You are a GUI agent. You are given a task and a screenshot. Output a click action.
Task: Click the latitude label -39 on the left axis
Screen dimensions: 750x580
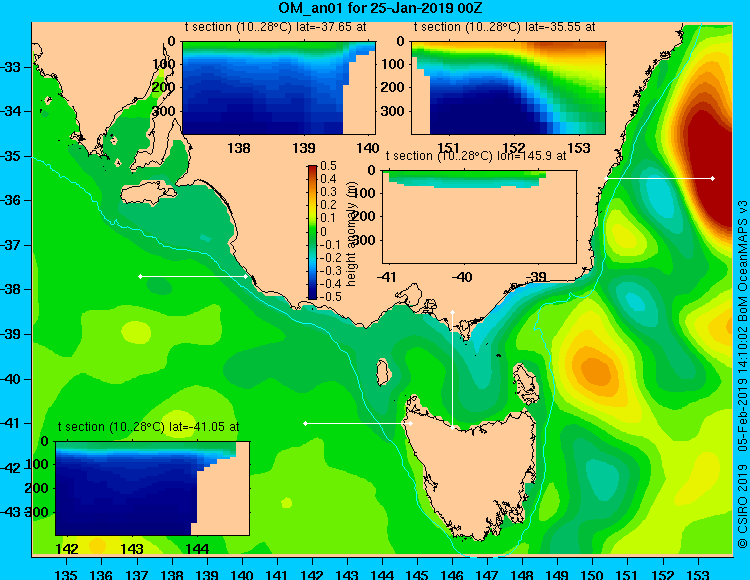click(x=10, y=334)
